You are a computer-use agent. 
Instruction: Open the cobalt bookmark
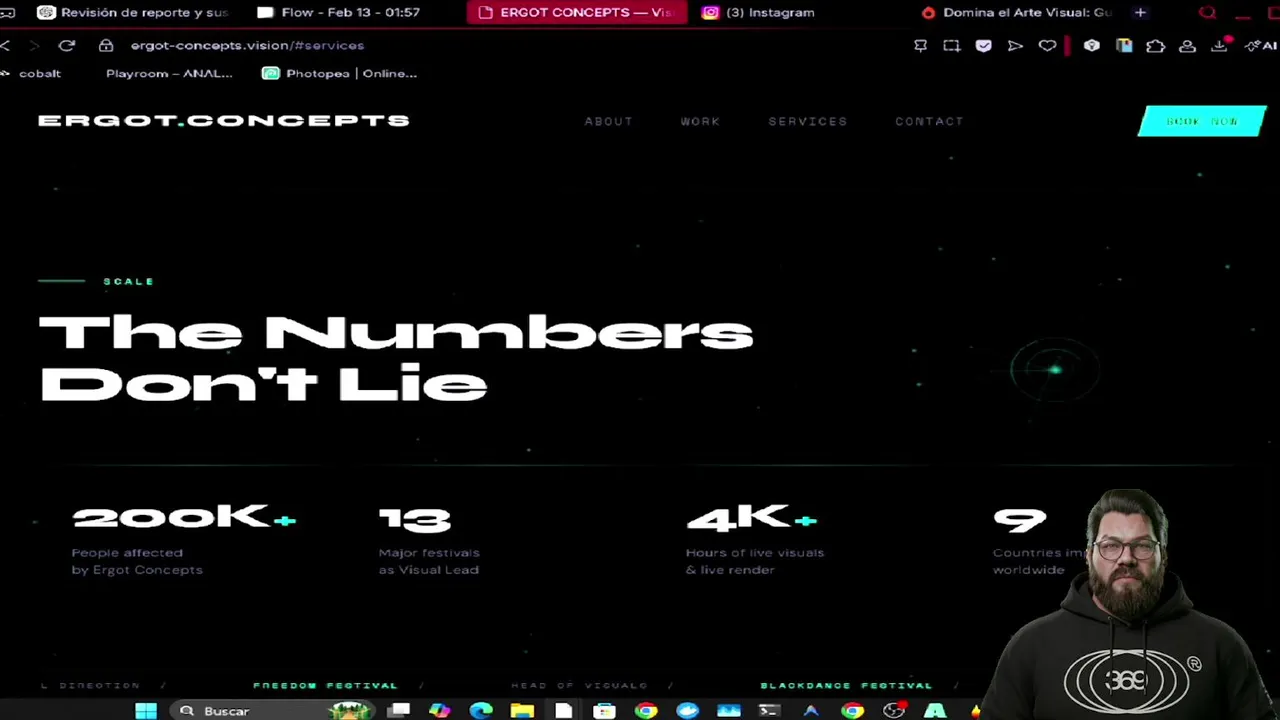32,73
